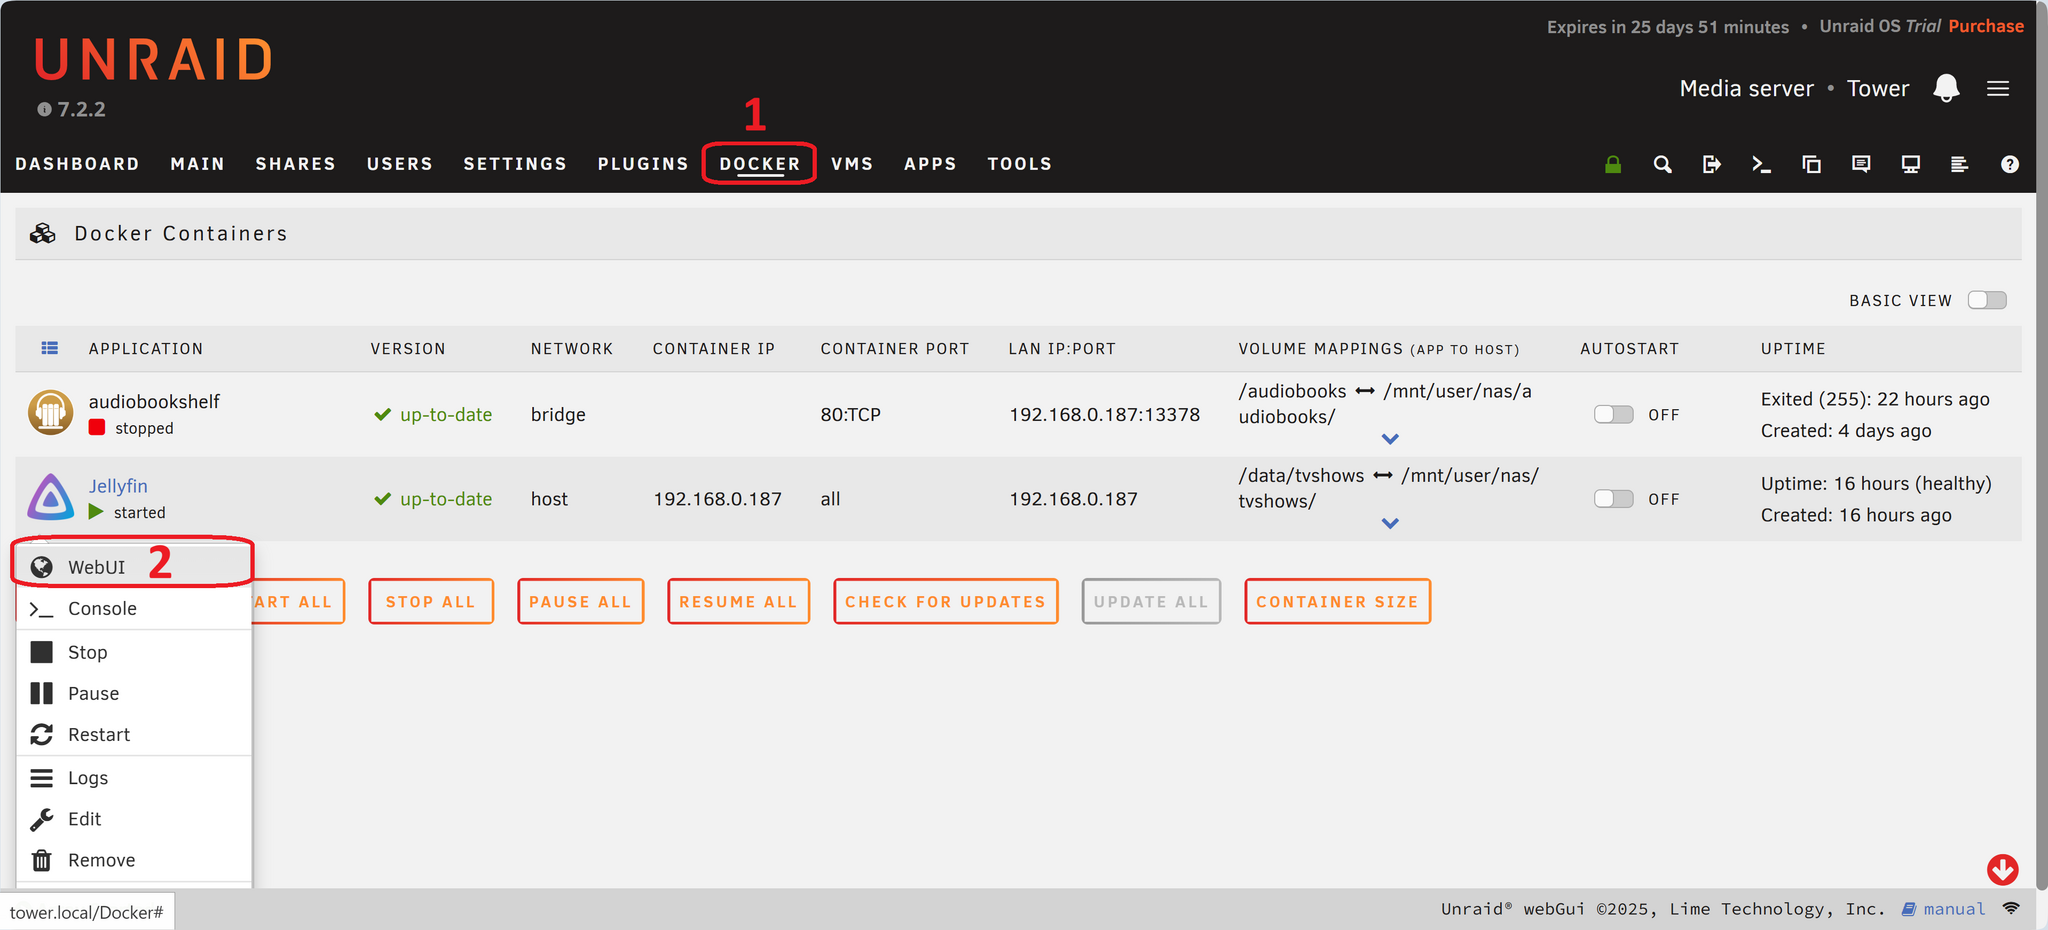Screen dimensions: 2048x930
Task: Click the Pause All button
Action: pos(580,601)
